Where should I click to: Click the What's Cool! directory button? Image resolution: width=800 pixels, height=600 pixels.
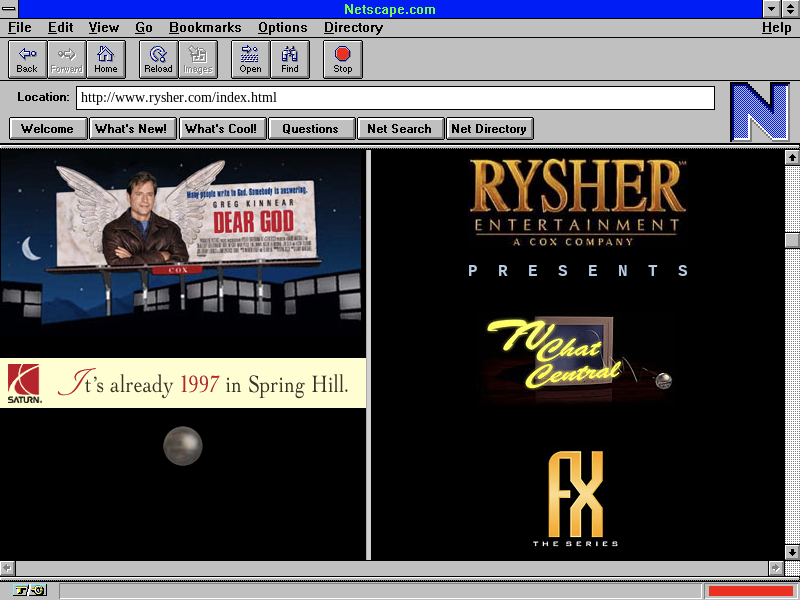point(221,128)
